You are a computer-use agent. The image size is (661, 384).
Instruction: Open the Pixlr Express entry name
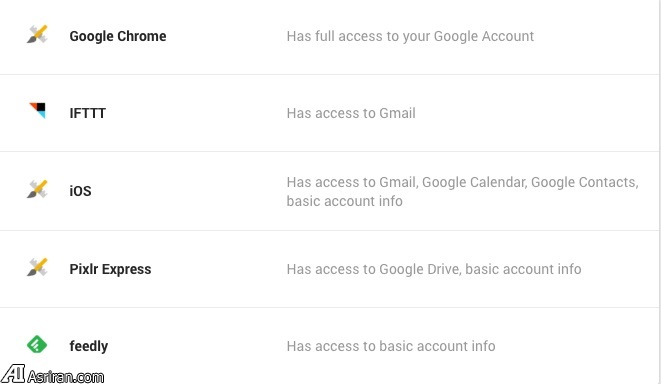[x=110, y=269]
